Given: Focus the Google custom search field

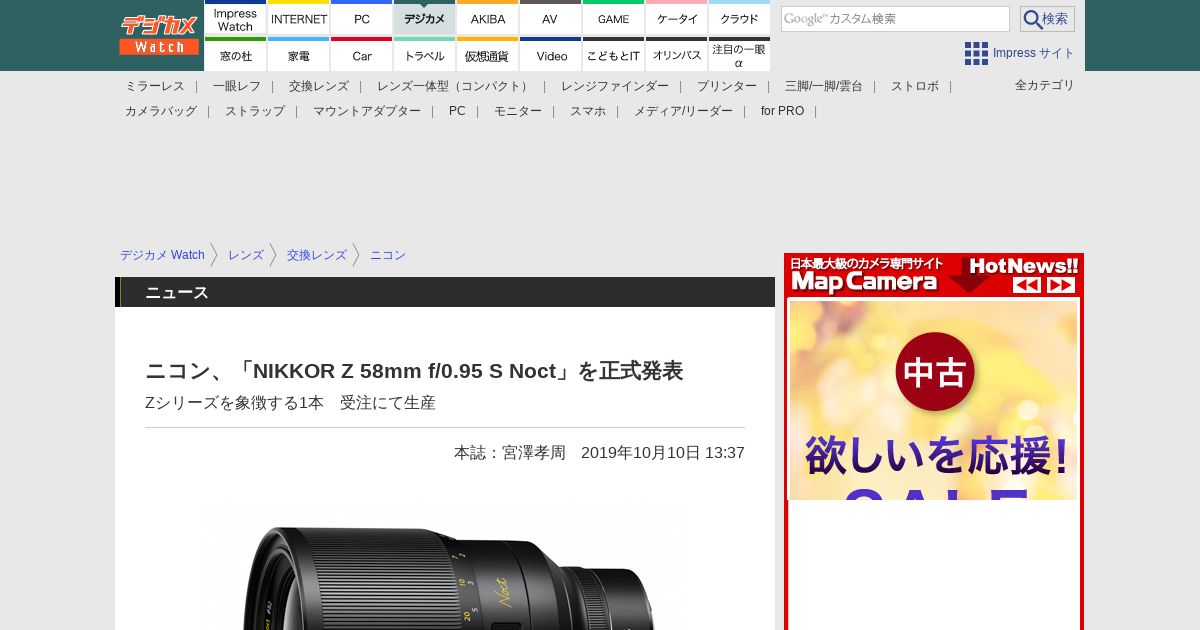Looking at the screenshot, I should click(x=895, y=19).
